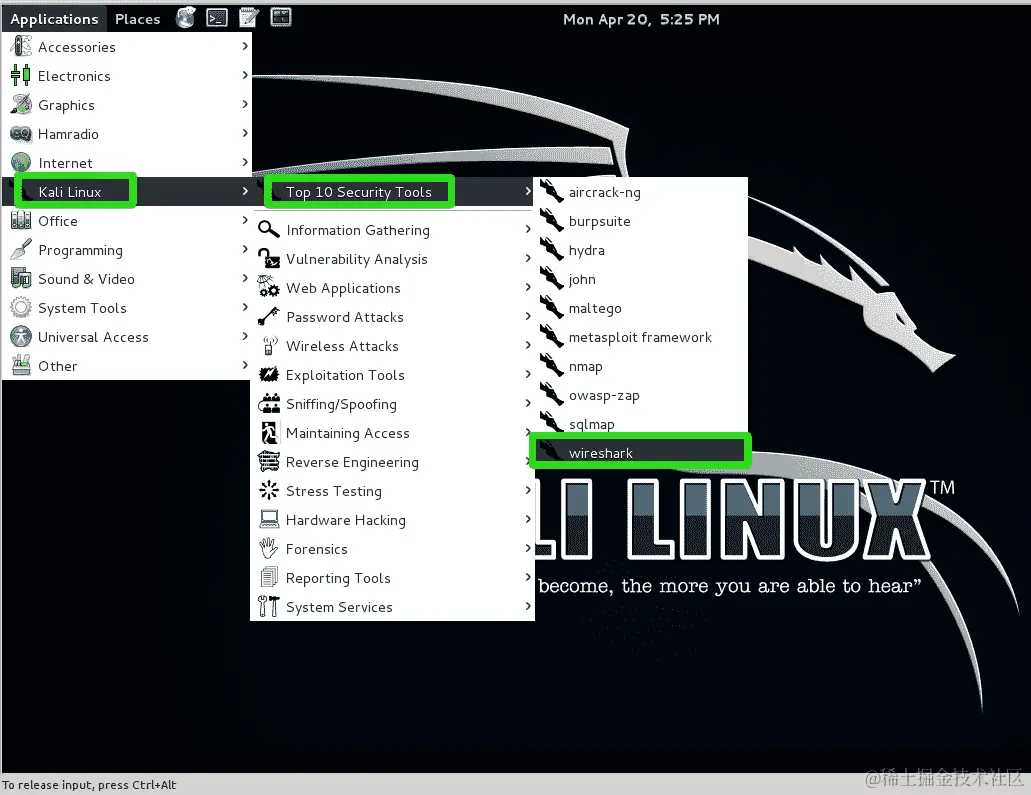Expand the Forensics submenu arrow

[527, 548]
